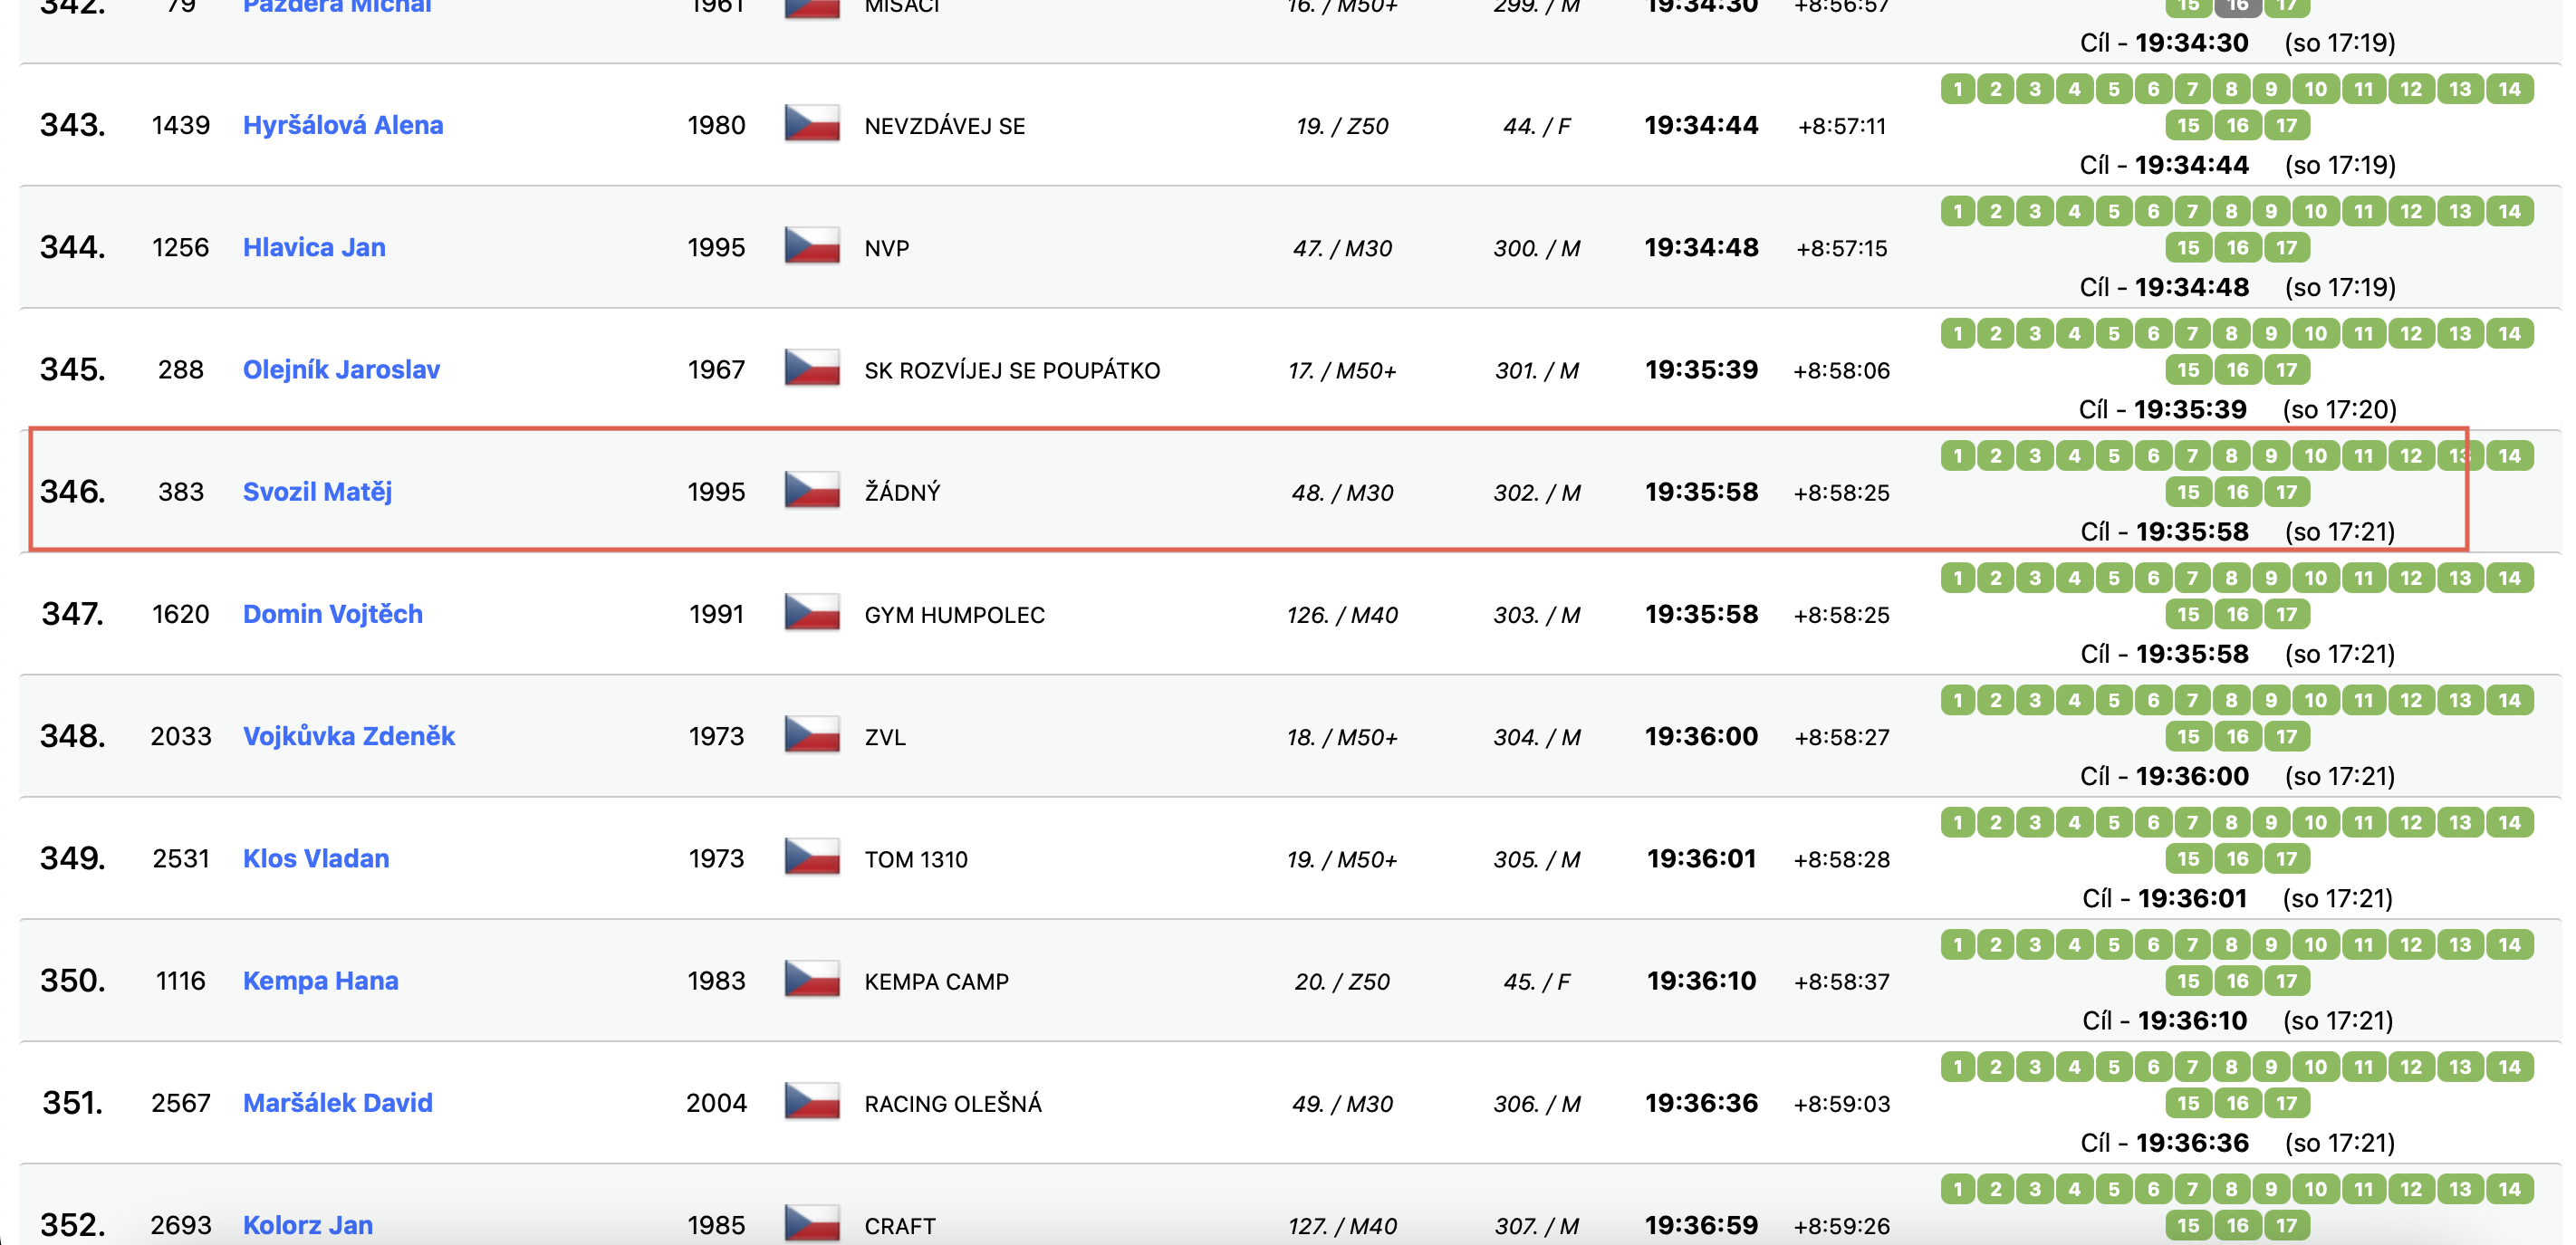Image resolution: width=2576 pixels, height=1245 pixels.
Task: Open Olejník Jaroslav profile link
Action: (x=341, y=369)
